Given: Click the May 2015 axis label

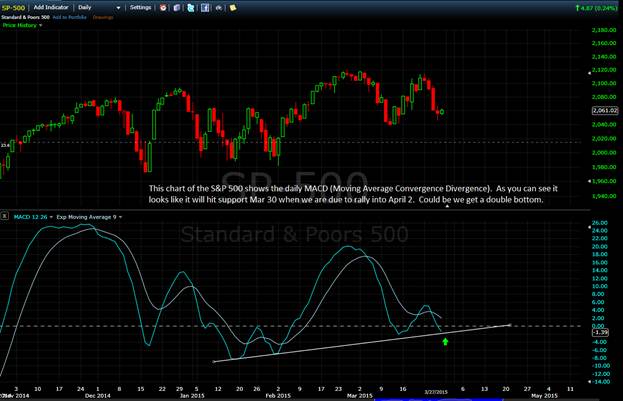Looking at the screenshot, I should point(544,396).
